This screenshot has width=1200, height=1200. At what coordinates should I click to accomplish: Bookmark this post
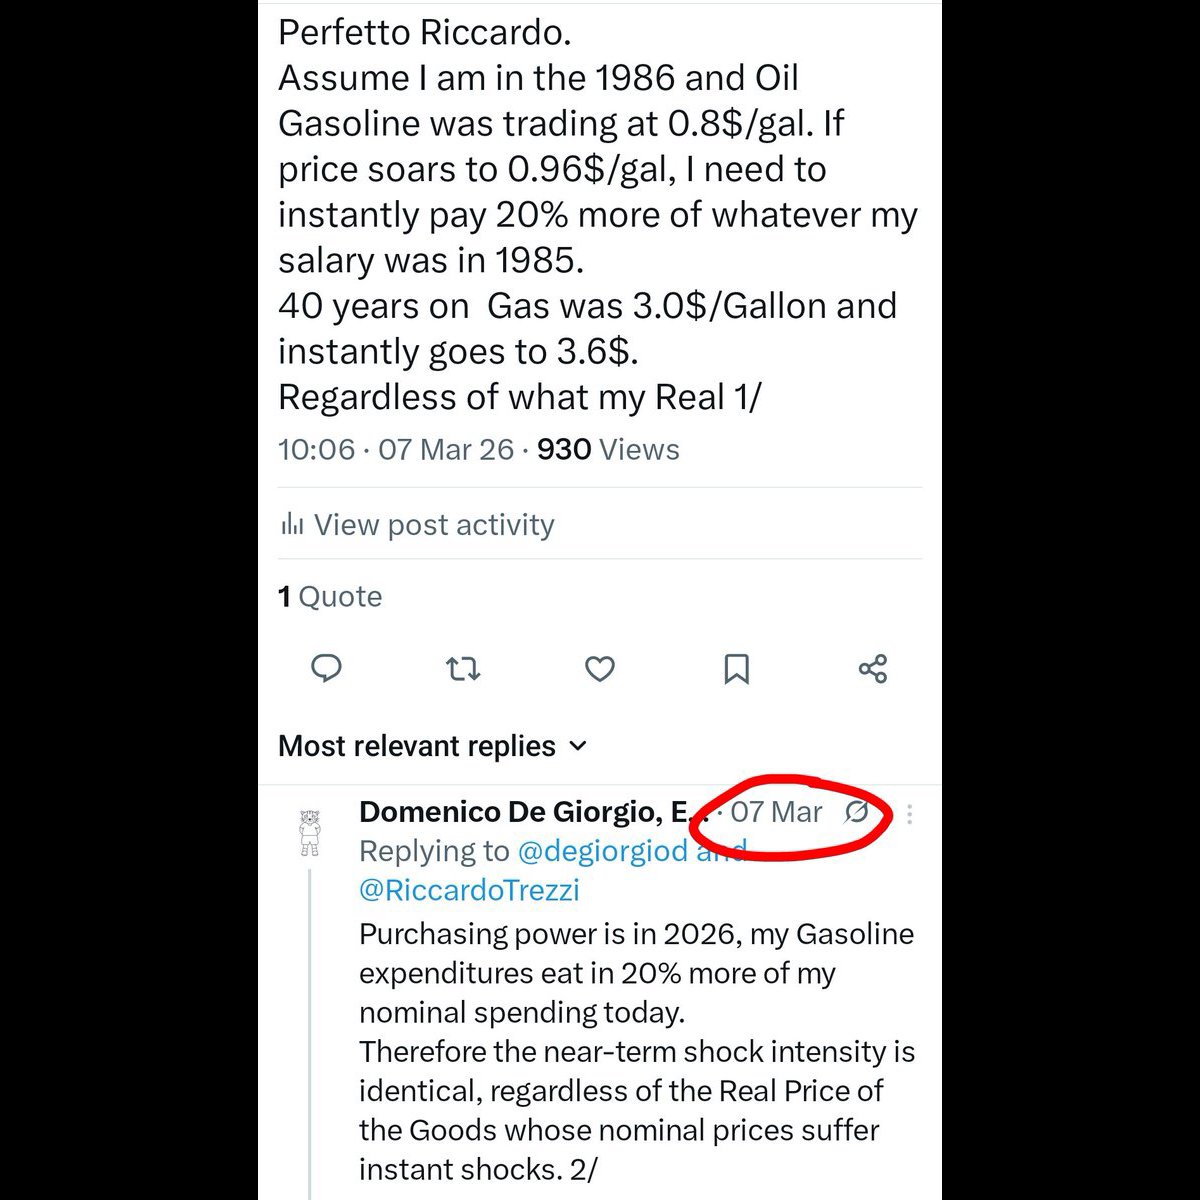[x=736, y=669]
